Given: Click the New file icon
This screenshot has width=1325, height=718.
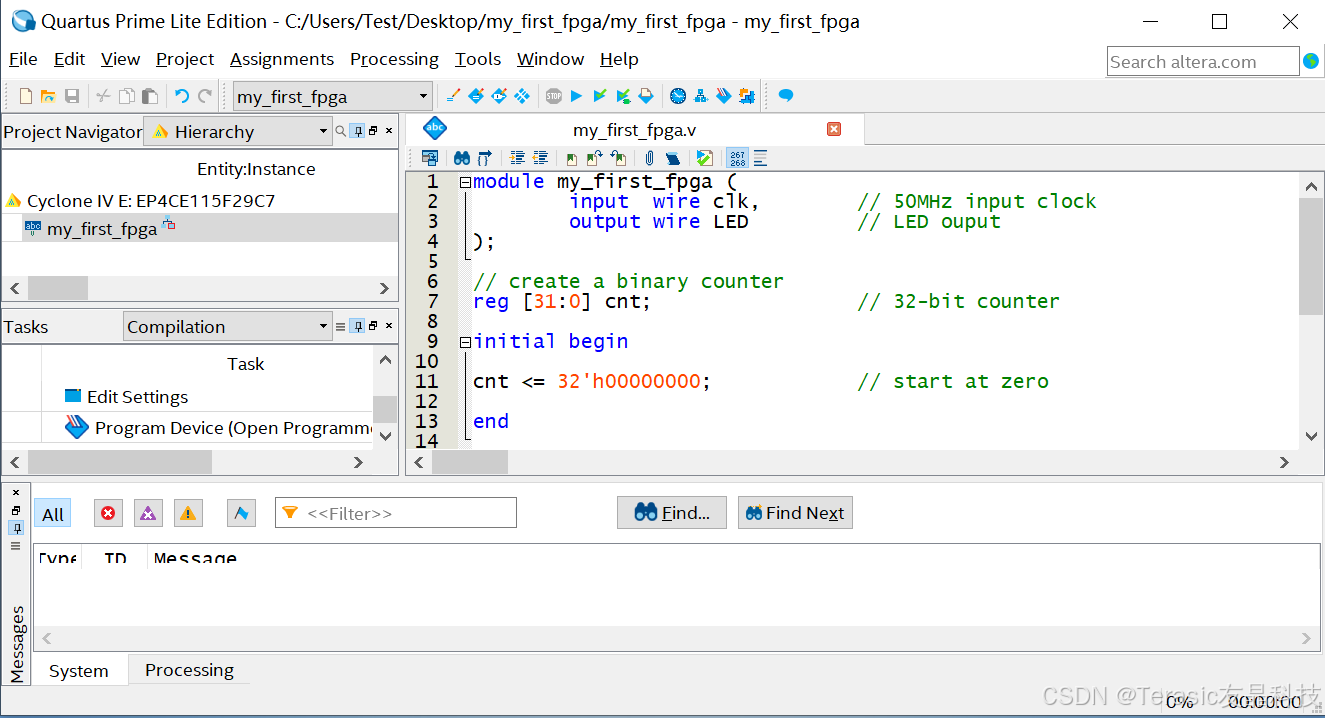Looking at the screenshot, I should (26, 96).
